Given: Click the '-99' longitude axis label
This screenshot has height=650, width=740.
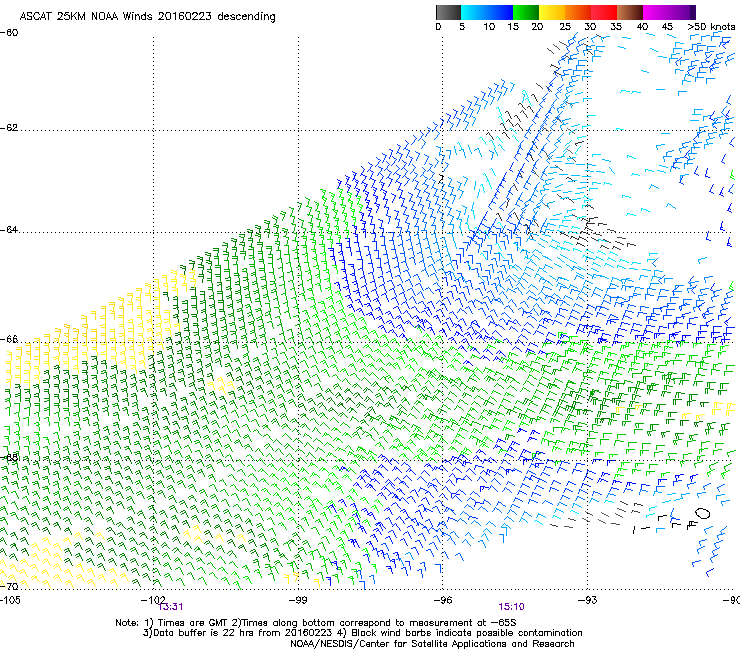Looking at the screenshot, I should pyautogui.click(x=298, y=600).
